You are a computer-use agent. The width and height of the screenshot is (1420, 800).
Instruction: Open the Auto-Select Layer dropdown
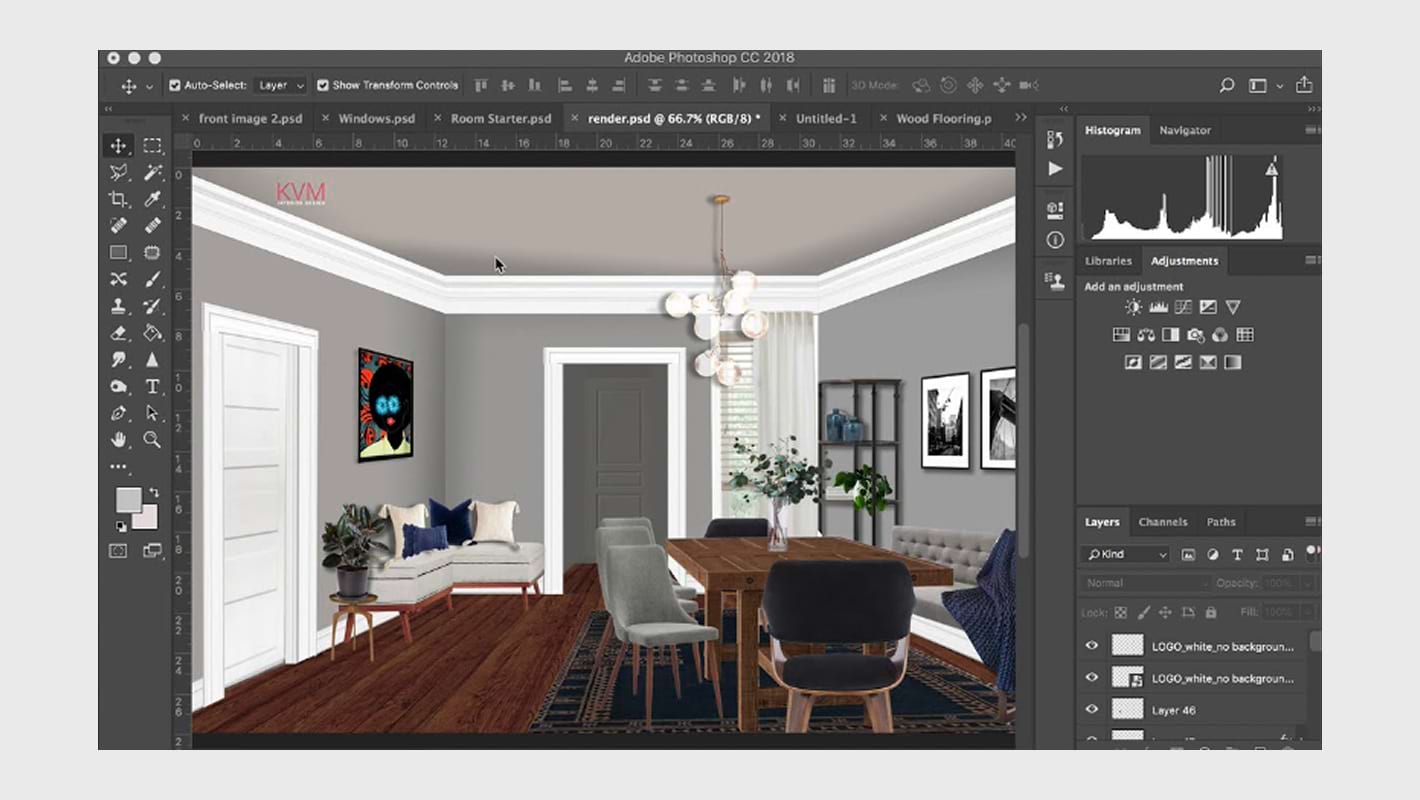pyautogui.click(x=281, y=86)
